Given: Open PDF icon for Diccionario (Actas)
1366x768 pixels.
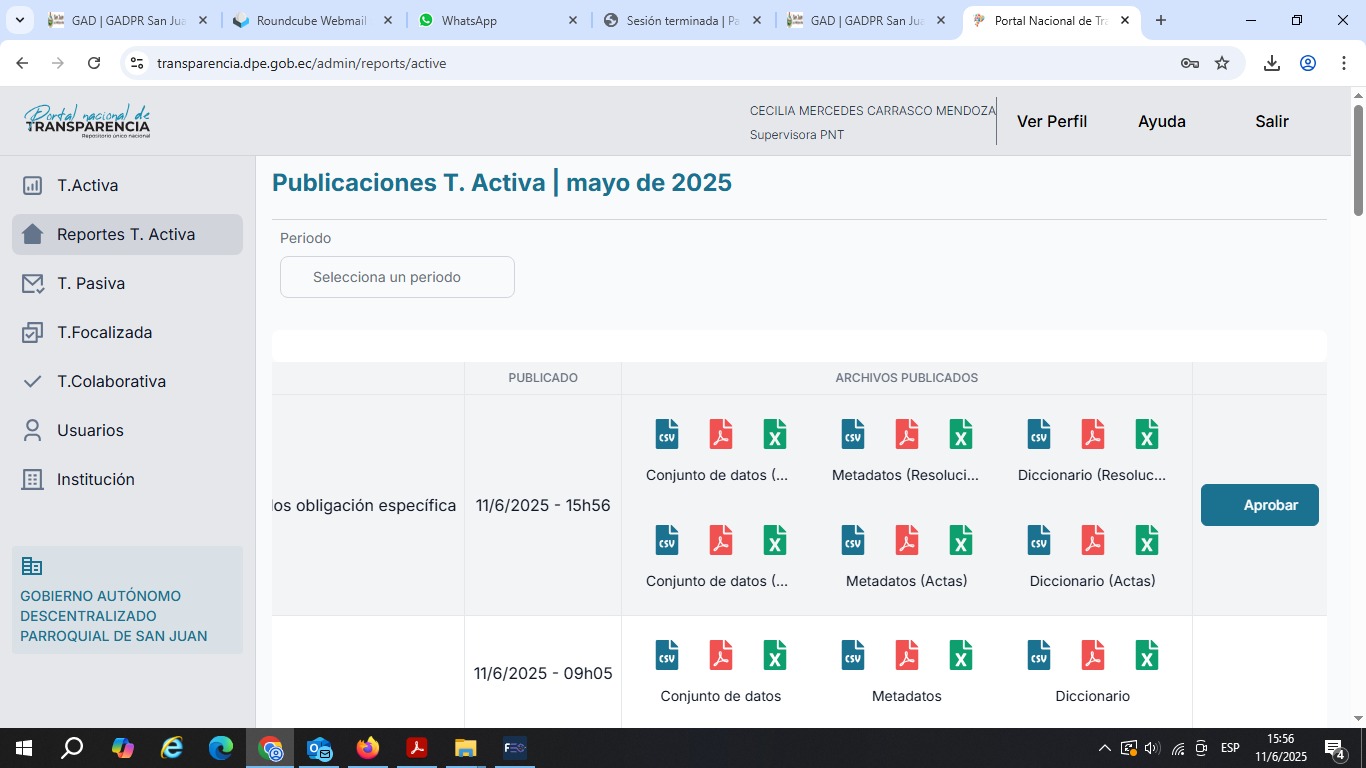Looking at the screenshot, I should coord(1093,540).
